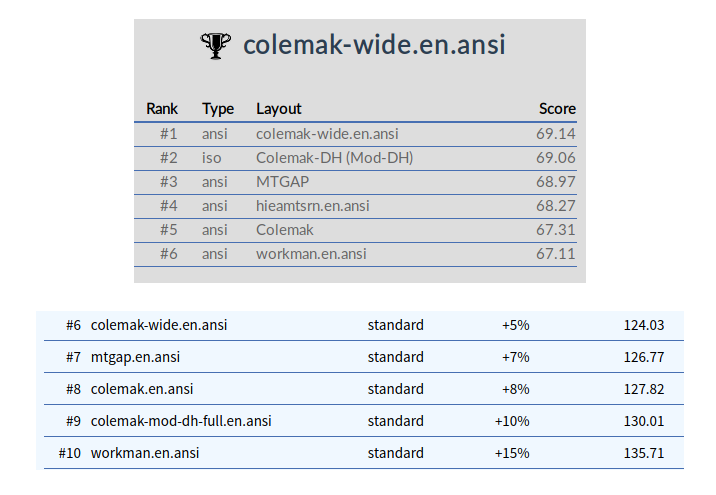The image size is (716, 495).
Task: Open the mtgap.en.ansi row at #7
Action: (135, 357)
